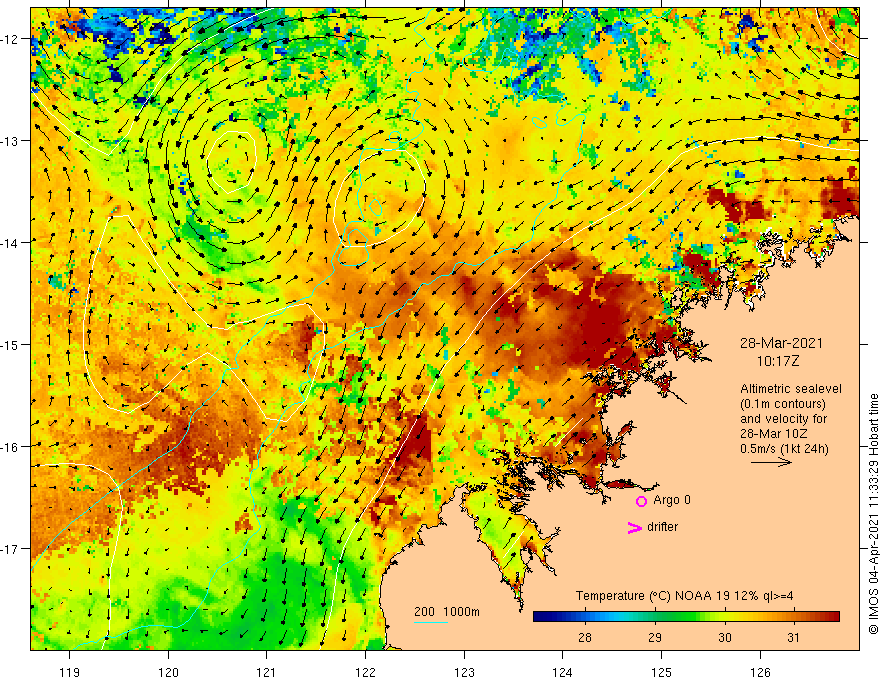880x680 pixels.
Task: Click '0.5m/s (1kt 24h)' scale text
Action: (784, 449)
